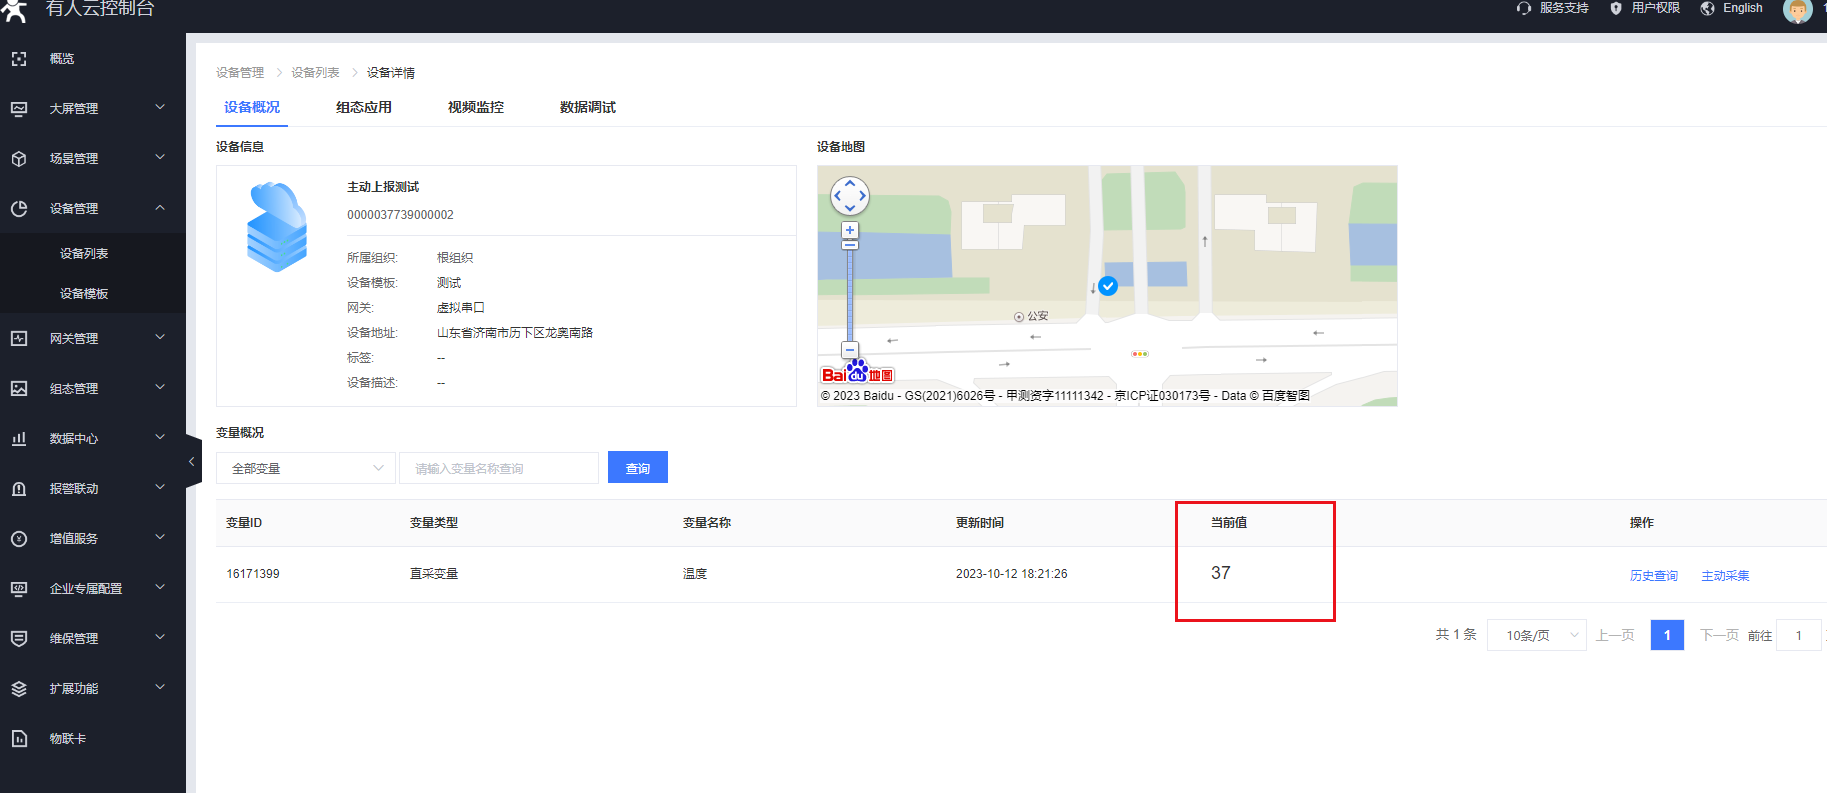Open the 数据调试 tab
1827x793 pixels.
tap(588, 107)
